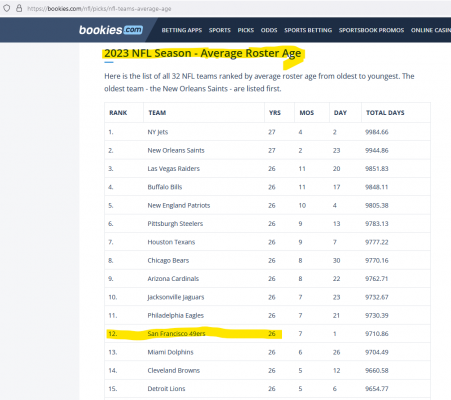Click the YRS column header
This screenshot has height=400, width=451.
pos(275,113)
